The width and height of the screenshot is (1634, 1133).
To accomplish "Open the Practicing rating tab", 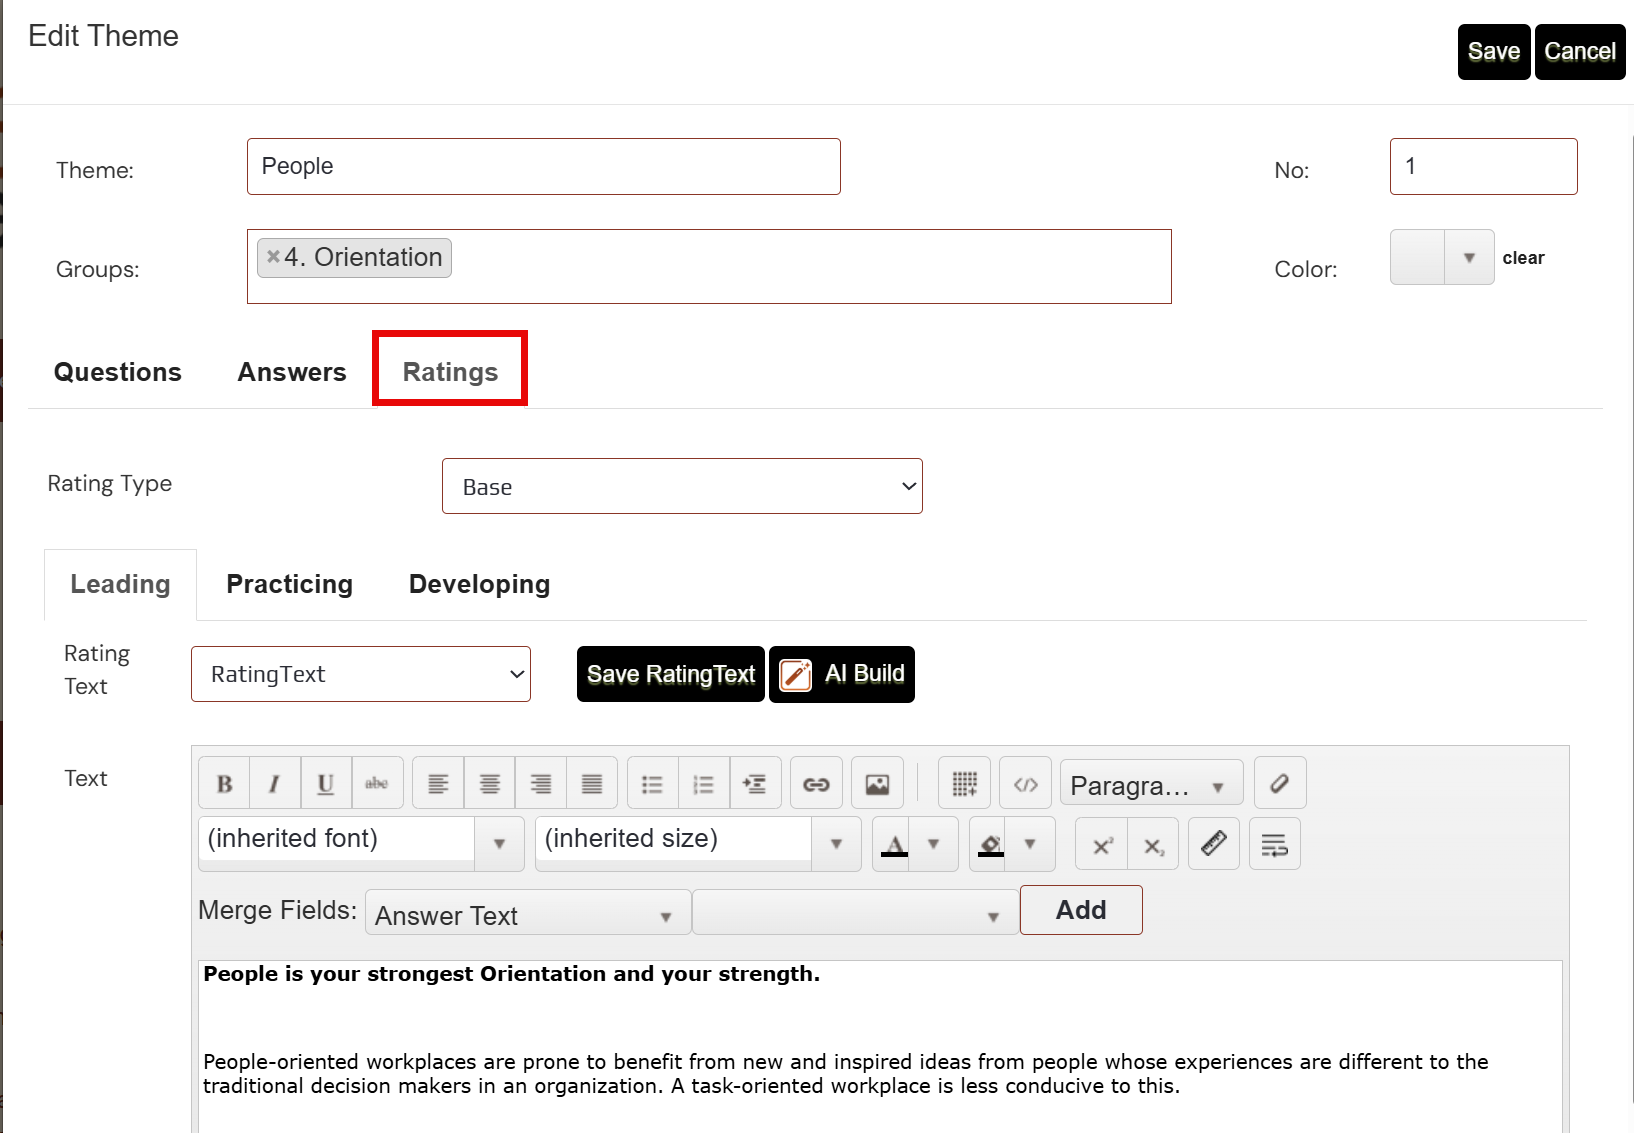I will (290, 584).
